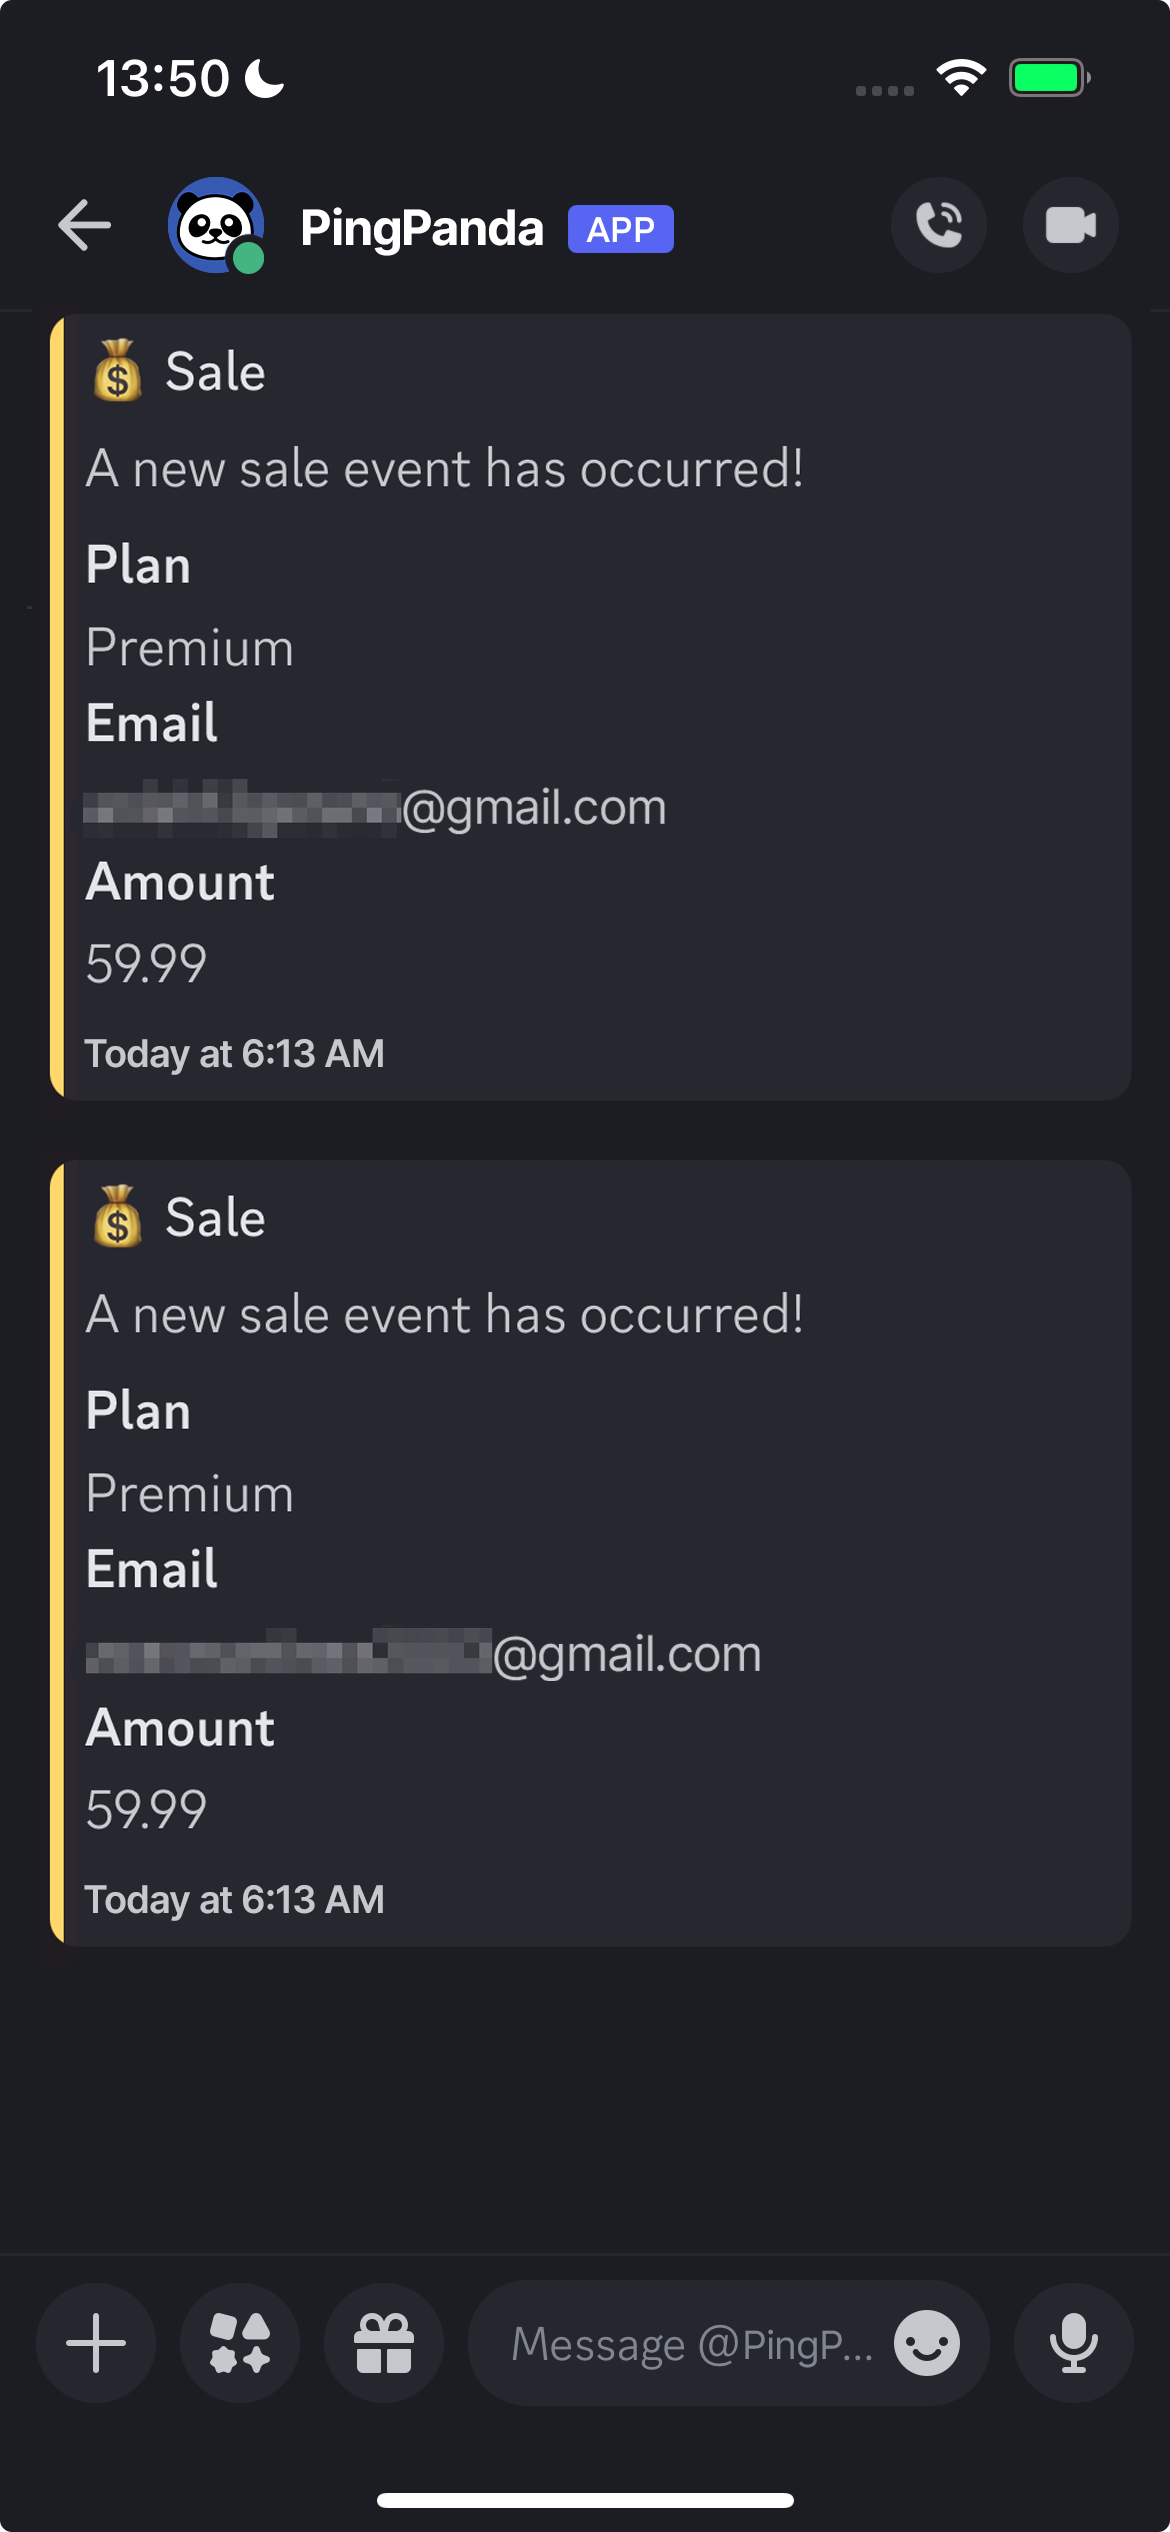The width and height of the screenshot is (1170, 2532).
Task: Tap the APP badge next to PingPanda
Action: (620, 229)
